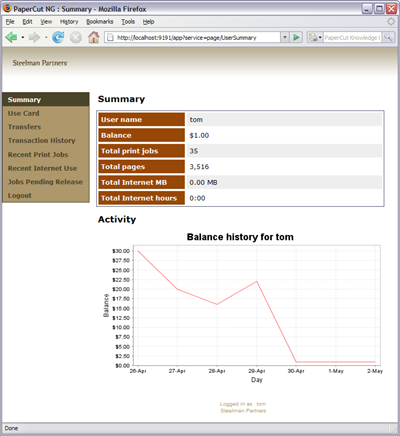This screenshot has height=436, width=400.
Task: Click the total pages value 3,516
Action: pyautogui.click(x=199, y=167)
